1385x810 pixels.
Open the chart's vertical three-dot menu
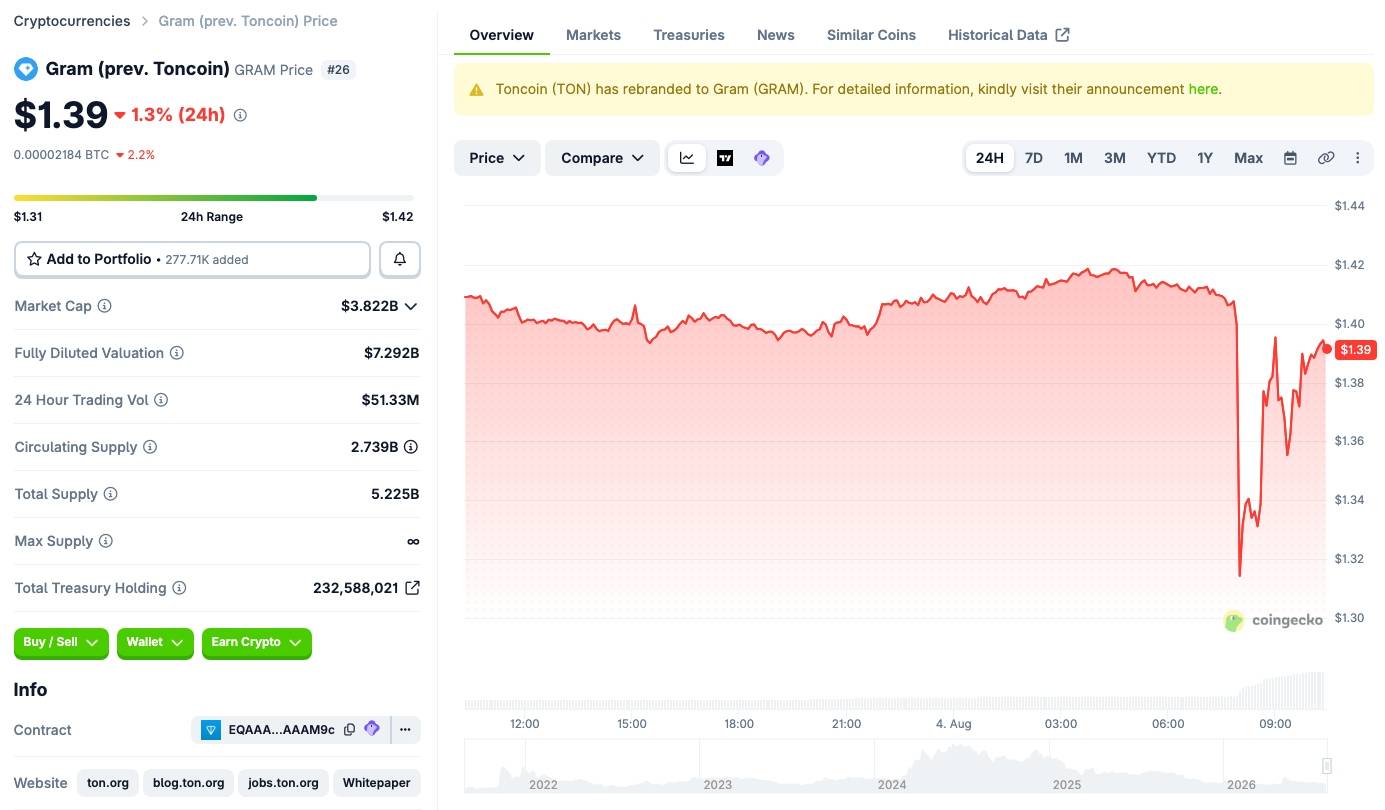point(1358,158)
